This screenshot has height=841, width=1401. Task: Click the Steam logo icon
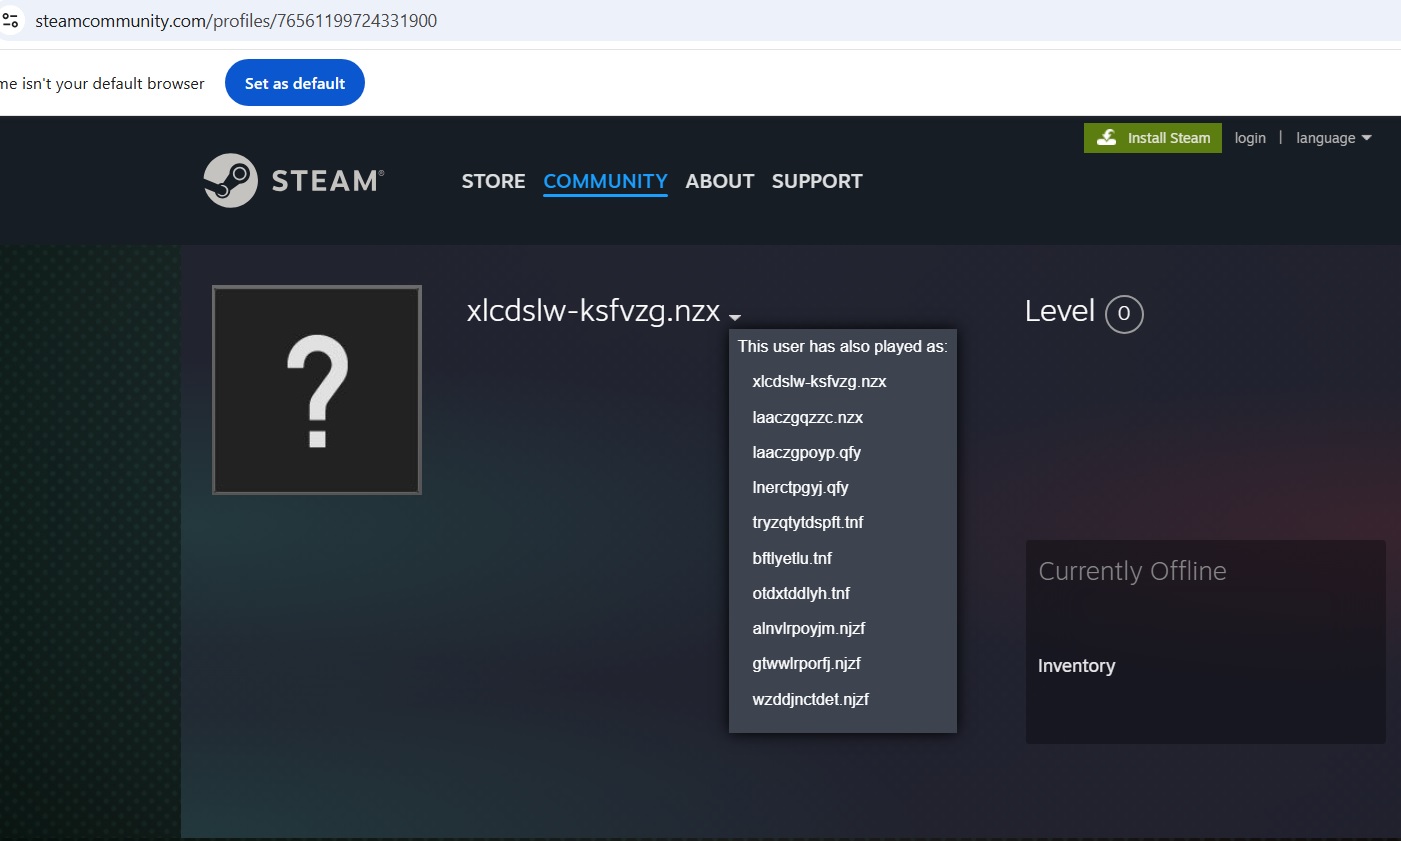coord(231,181)
